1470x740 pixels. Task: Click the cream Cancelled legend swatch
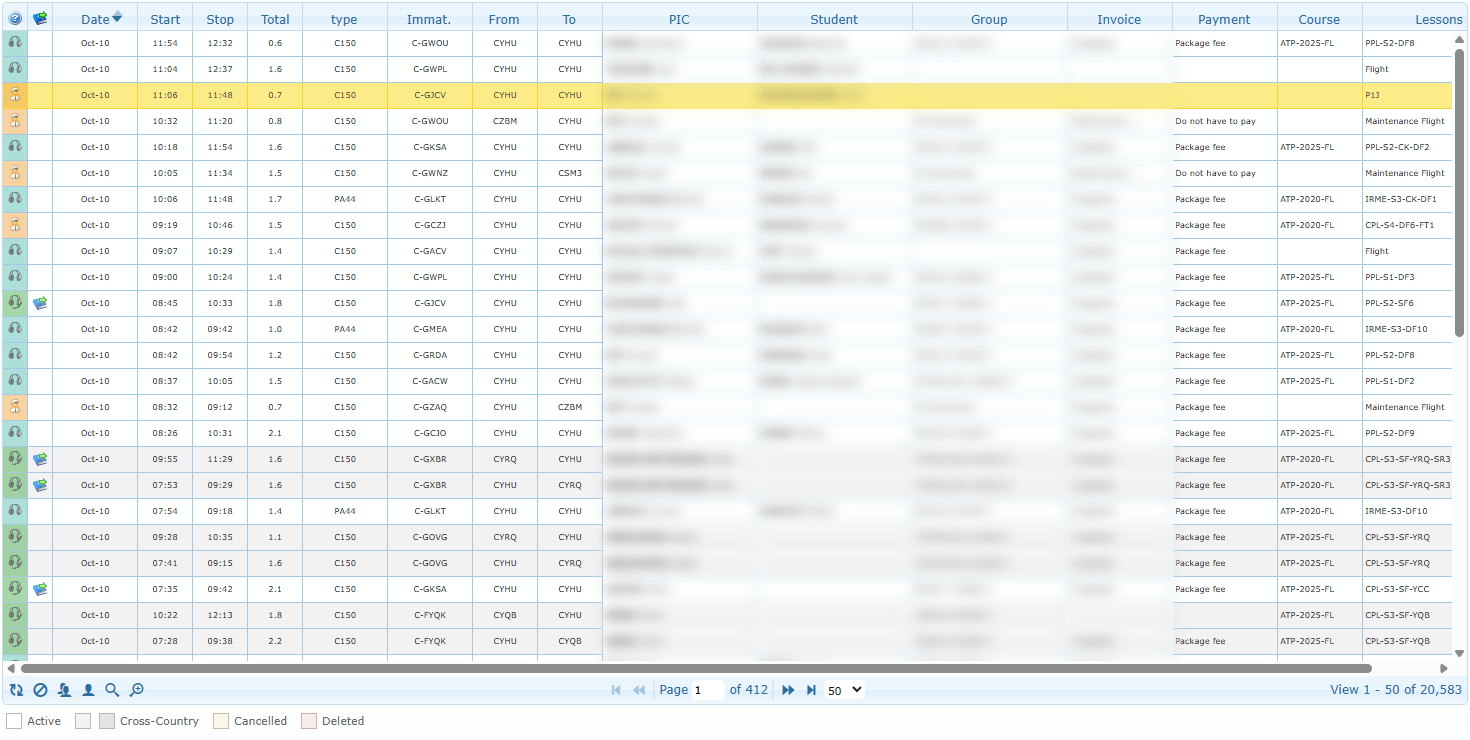click(221, 721)
